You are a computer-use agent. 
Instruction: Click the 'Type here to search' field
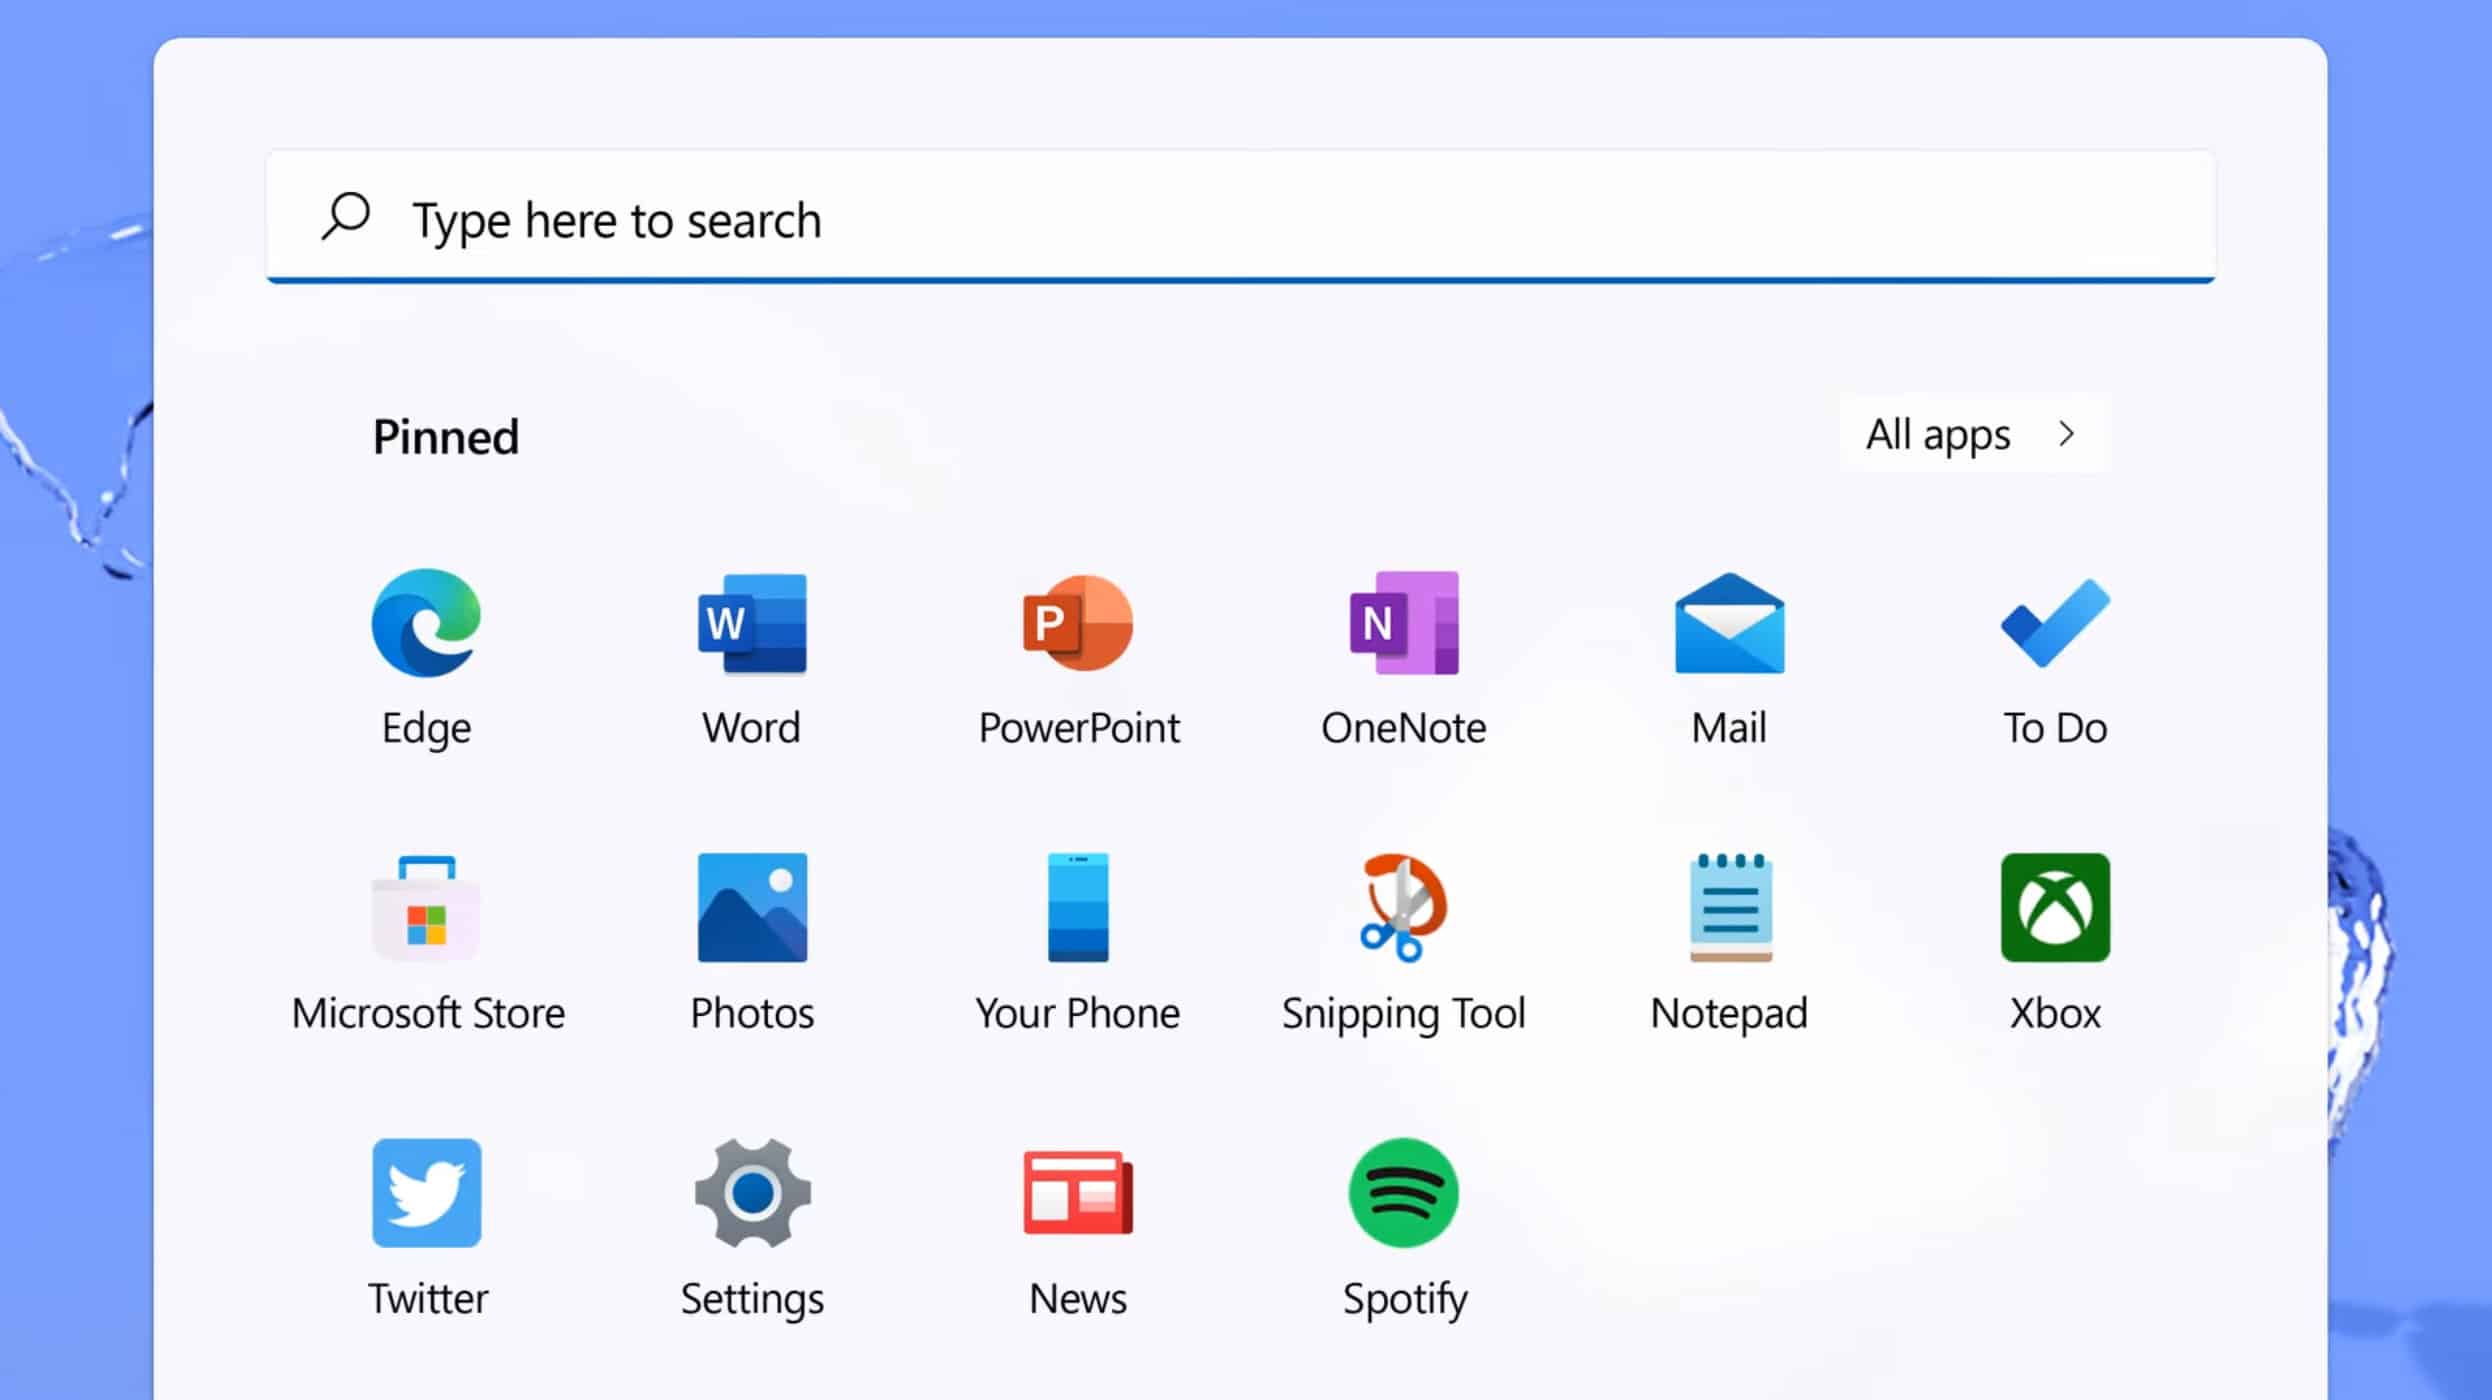pos(1240,220)
